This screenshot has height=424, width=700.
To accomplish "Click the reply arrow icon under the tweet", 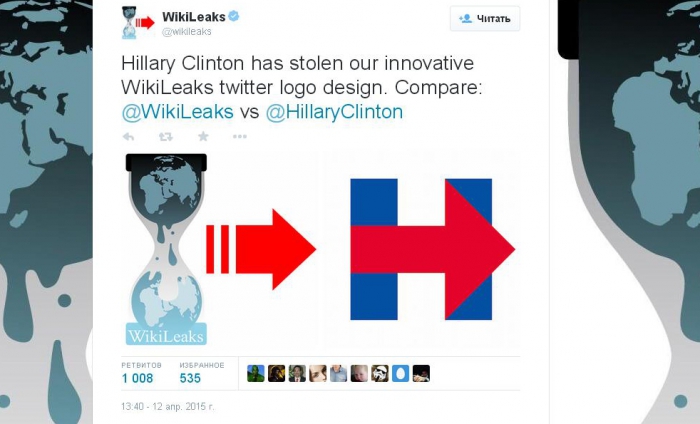I will pyautogui.click(x=129, y=137).
